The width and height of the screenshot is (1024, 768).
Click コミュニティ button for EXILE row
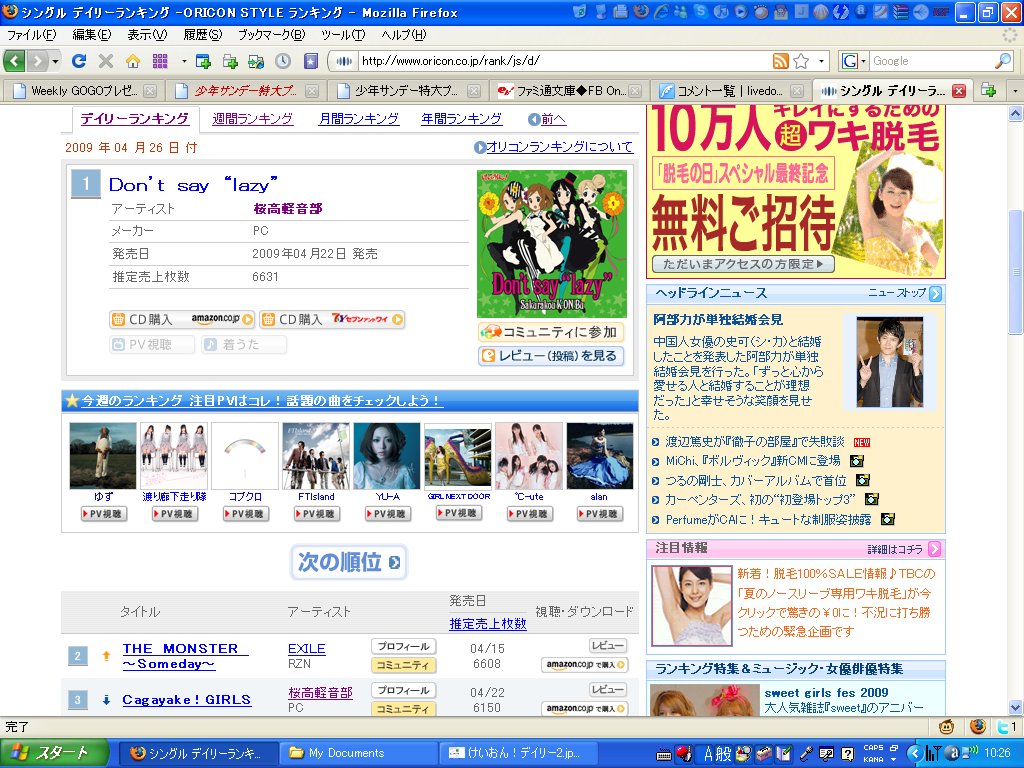tap(404, 665)
